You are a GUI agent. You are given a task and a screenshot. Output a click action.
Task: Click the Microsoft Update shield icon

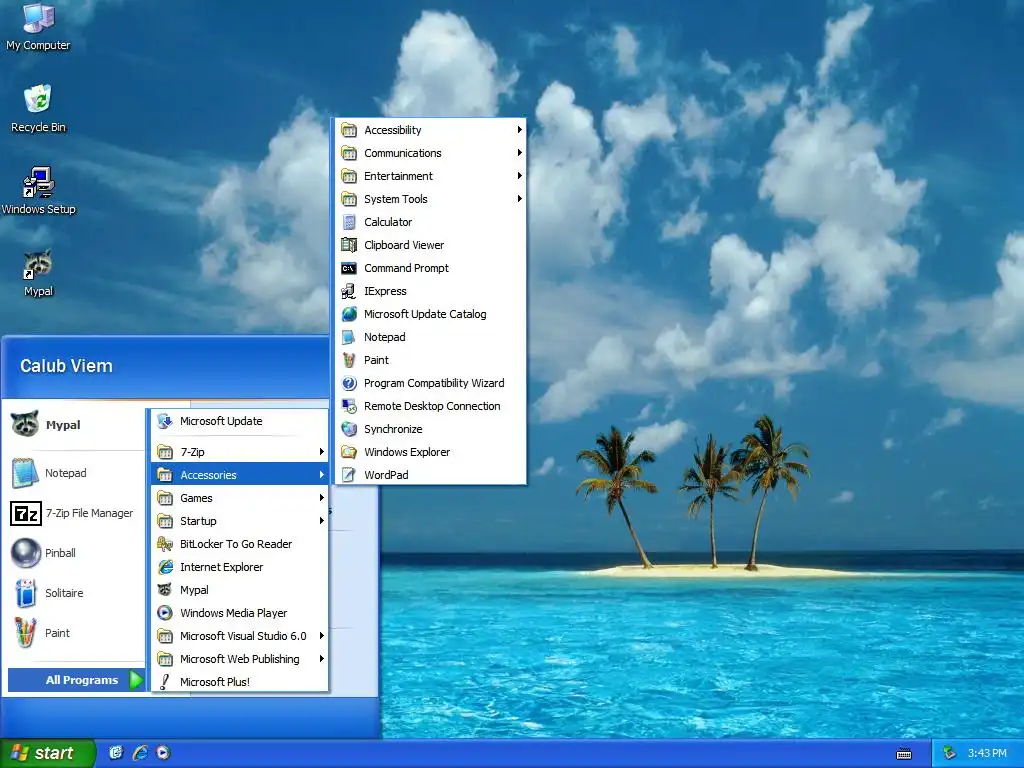coord(165,421)
